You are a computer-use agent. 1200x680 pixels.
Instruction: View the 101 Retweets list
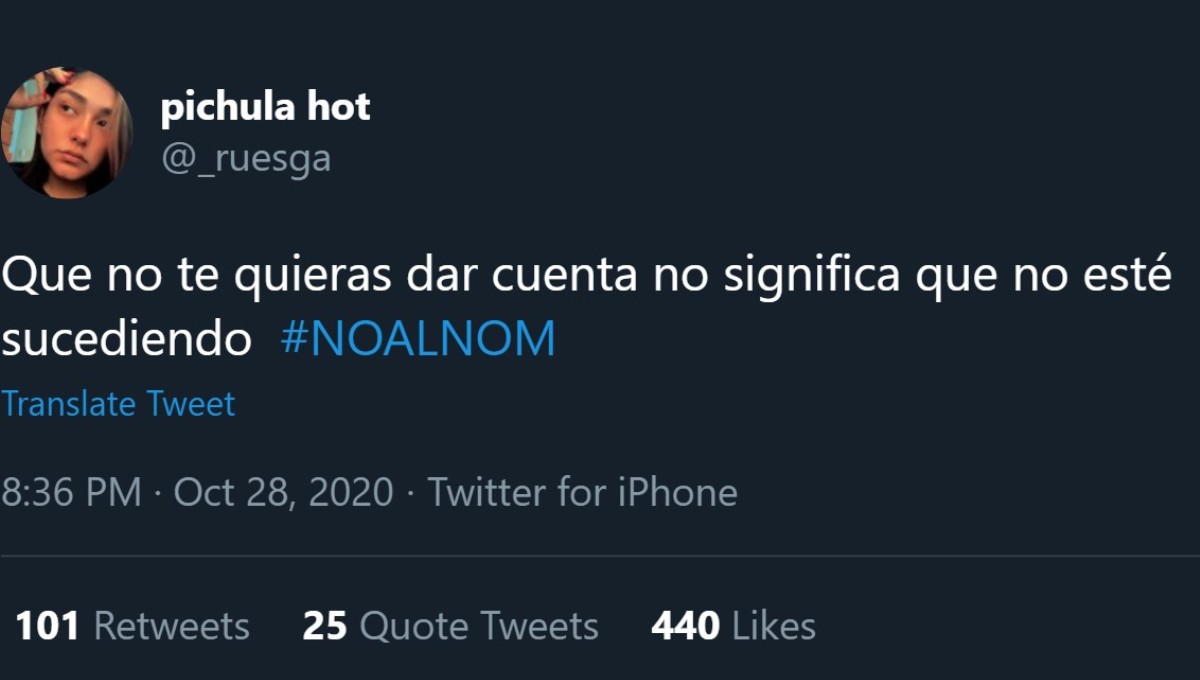pos(132,626)
